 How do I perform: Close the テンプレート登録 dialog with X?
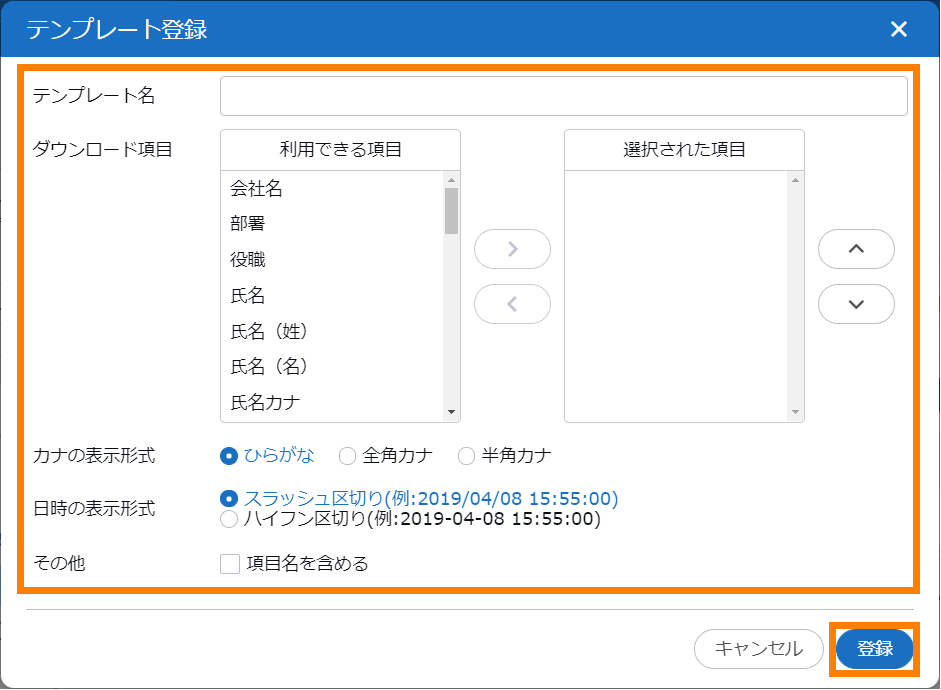coord(898,29)
